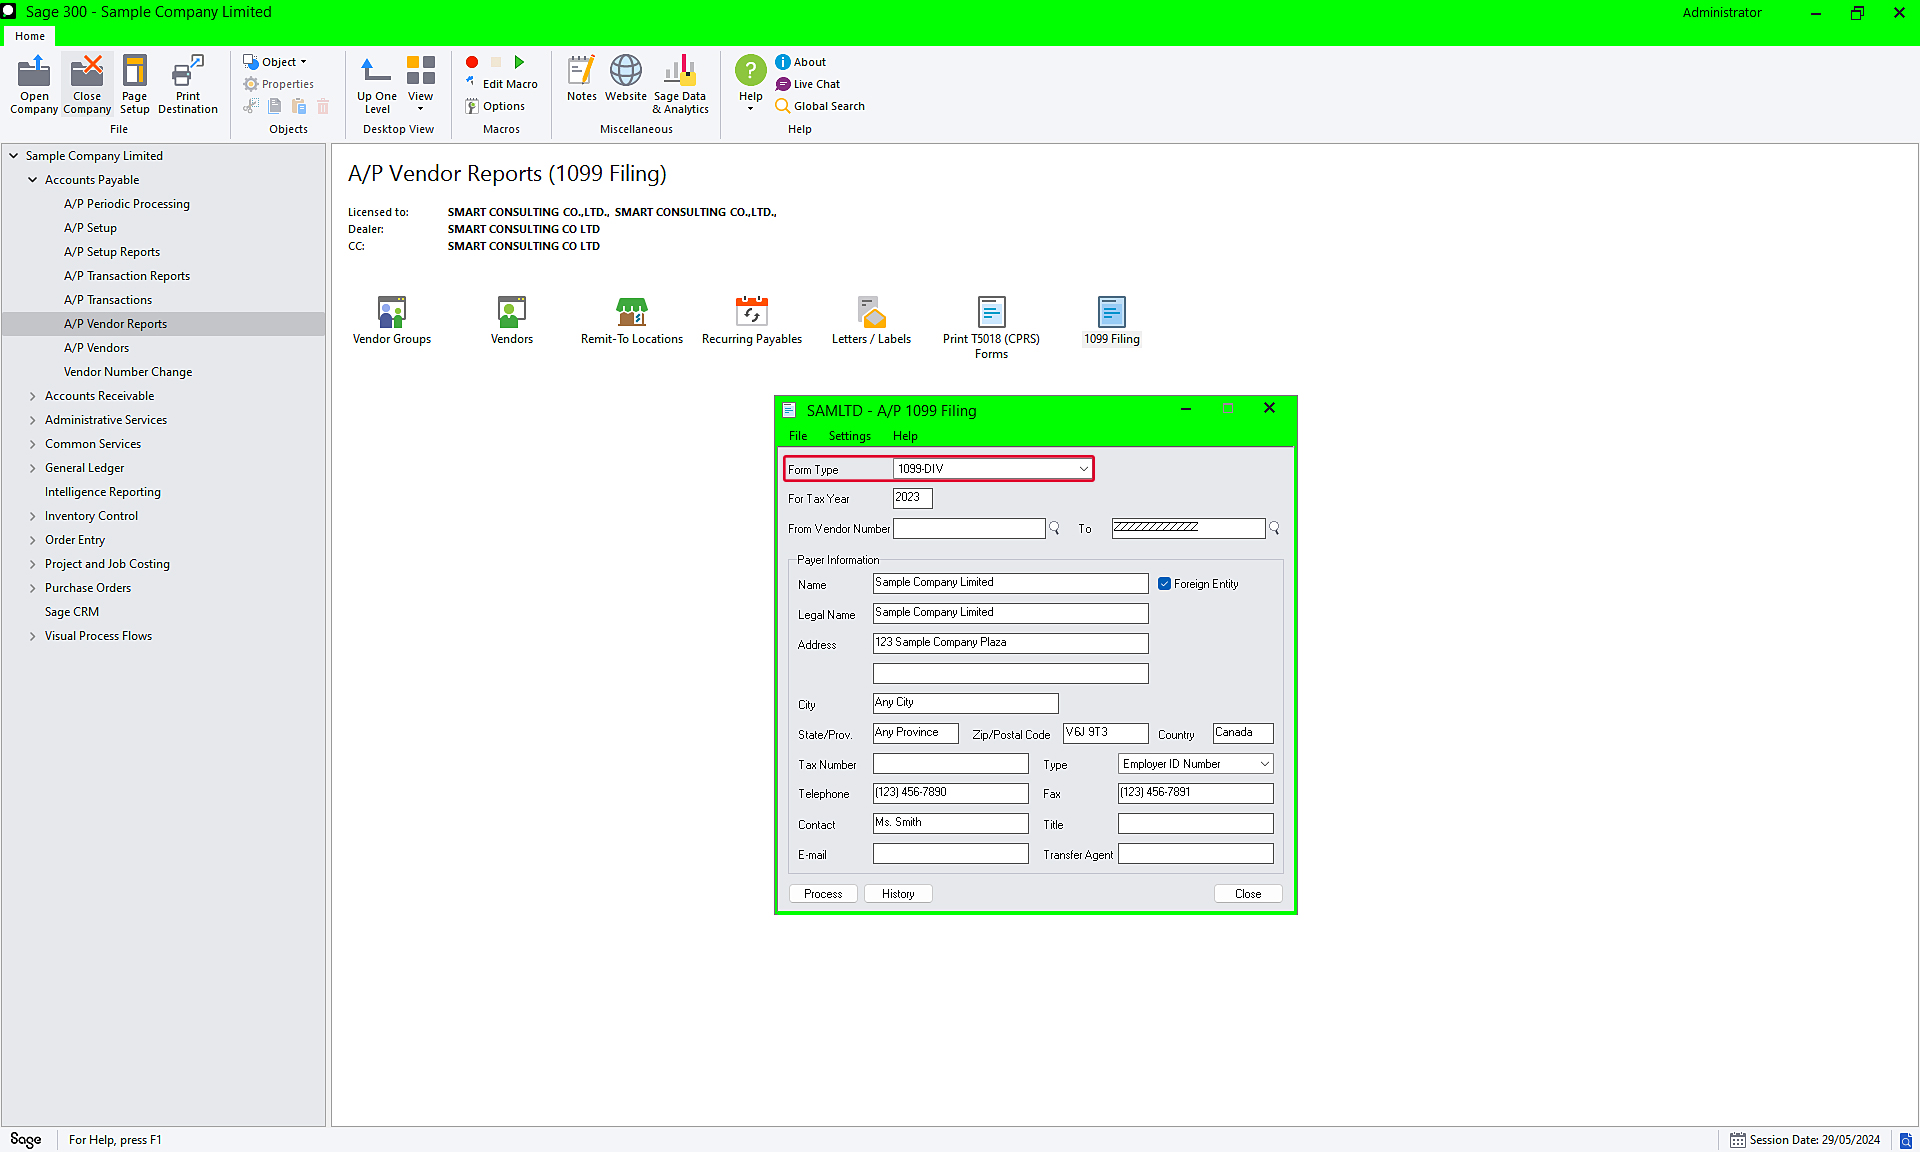
Task: Click the To vendor finder icon
Action: point(1274,528)
